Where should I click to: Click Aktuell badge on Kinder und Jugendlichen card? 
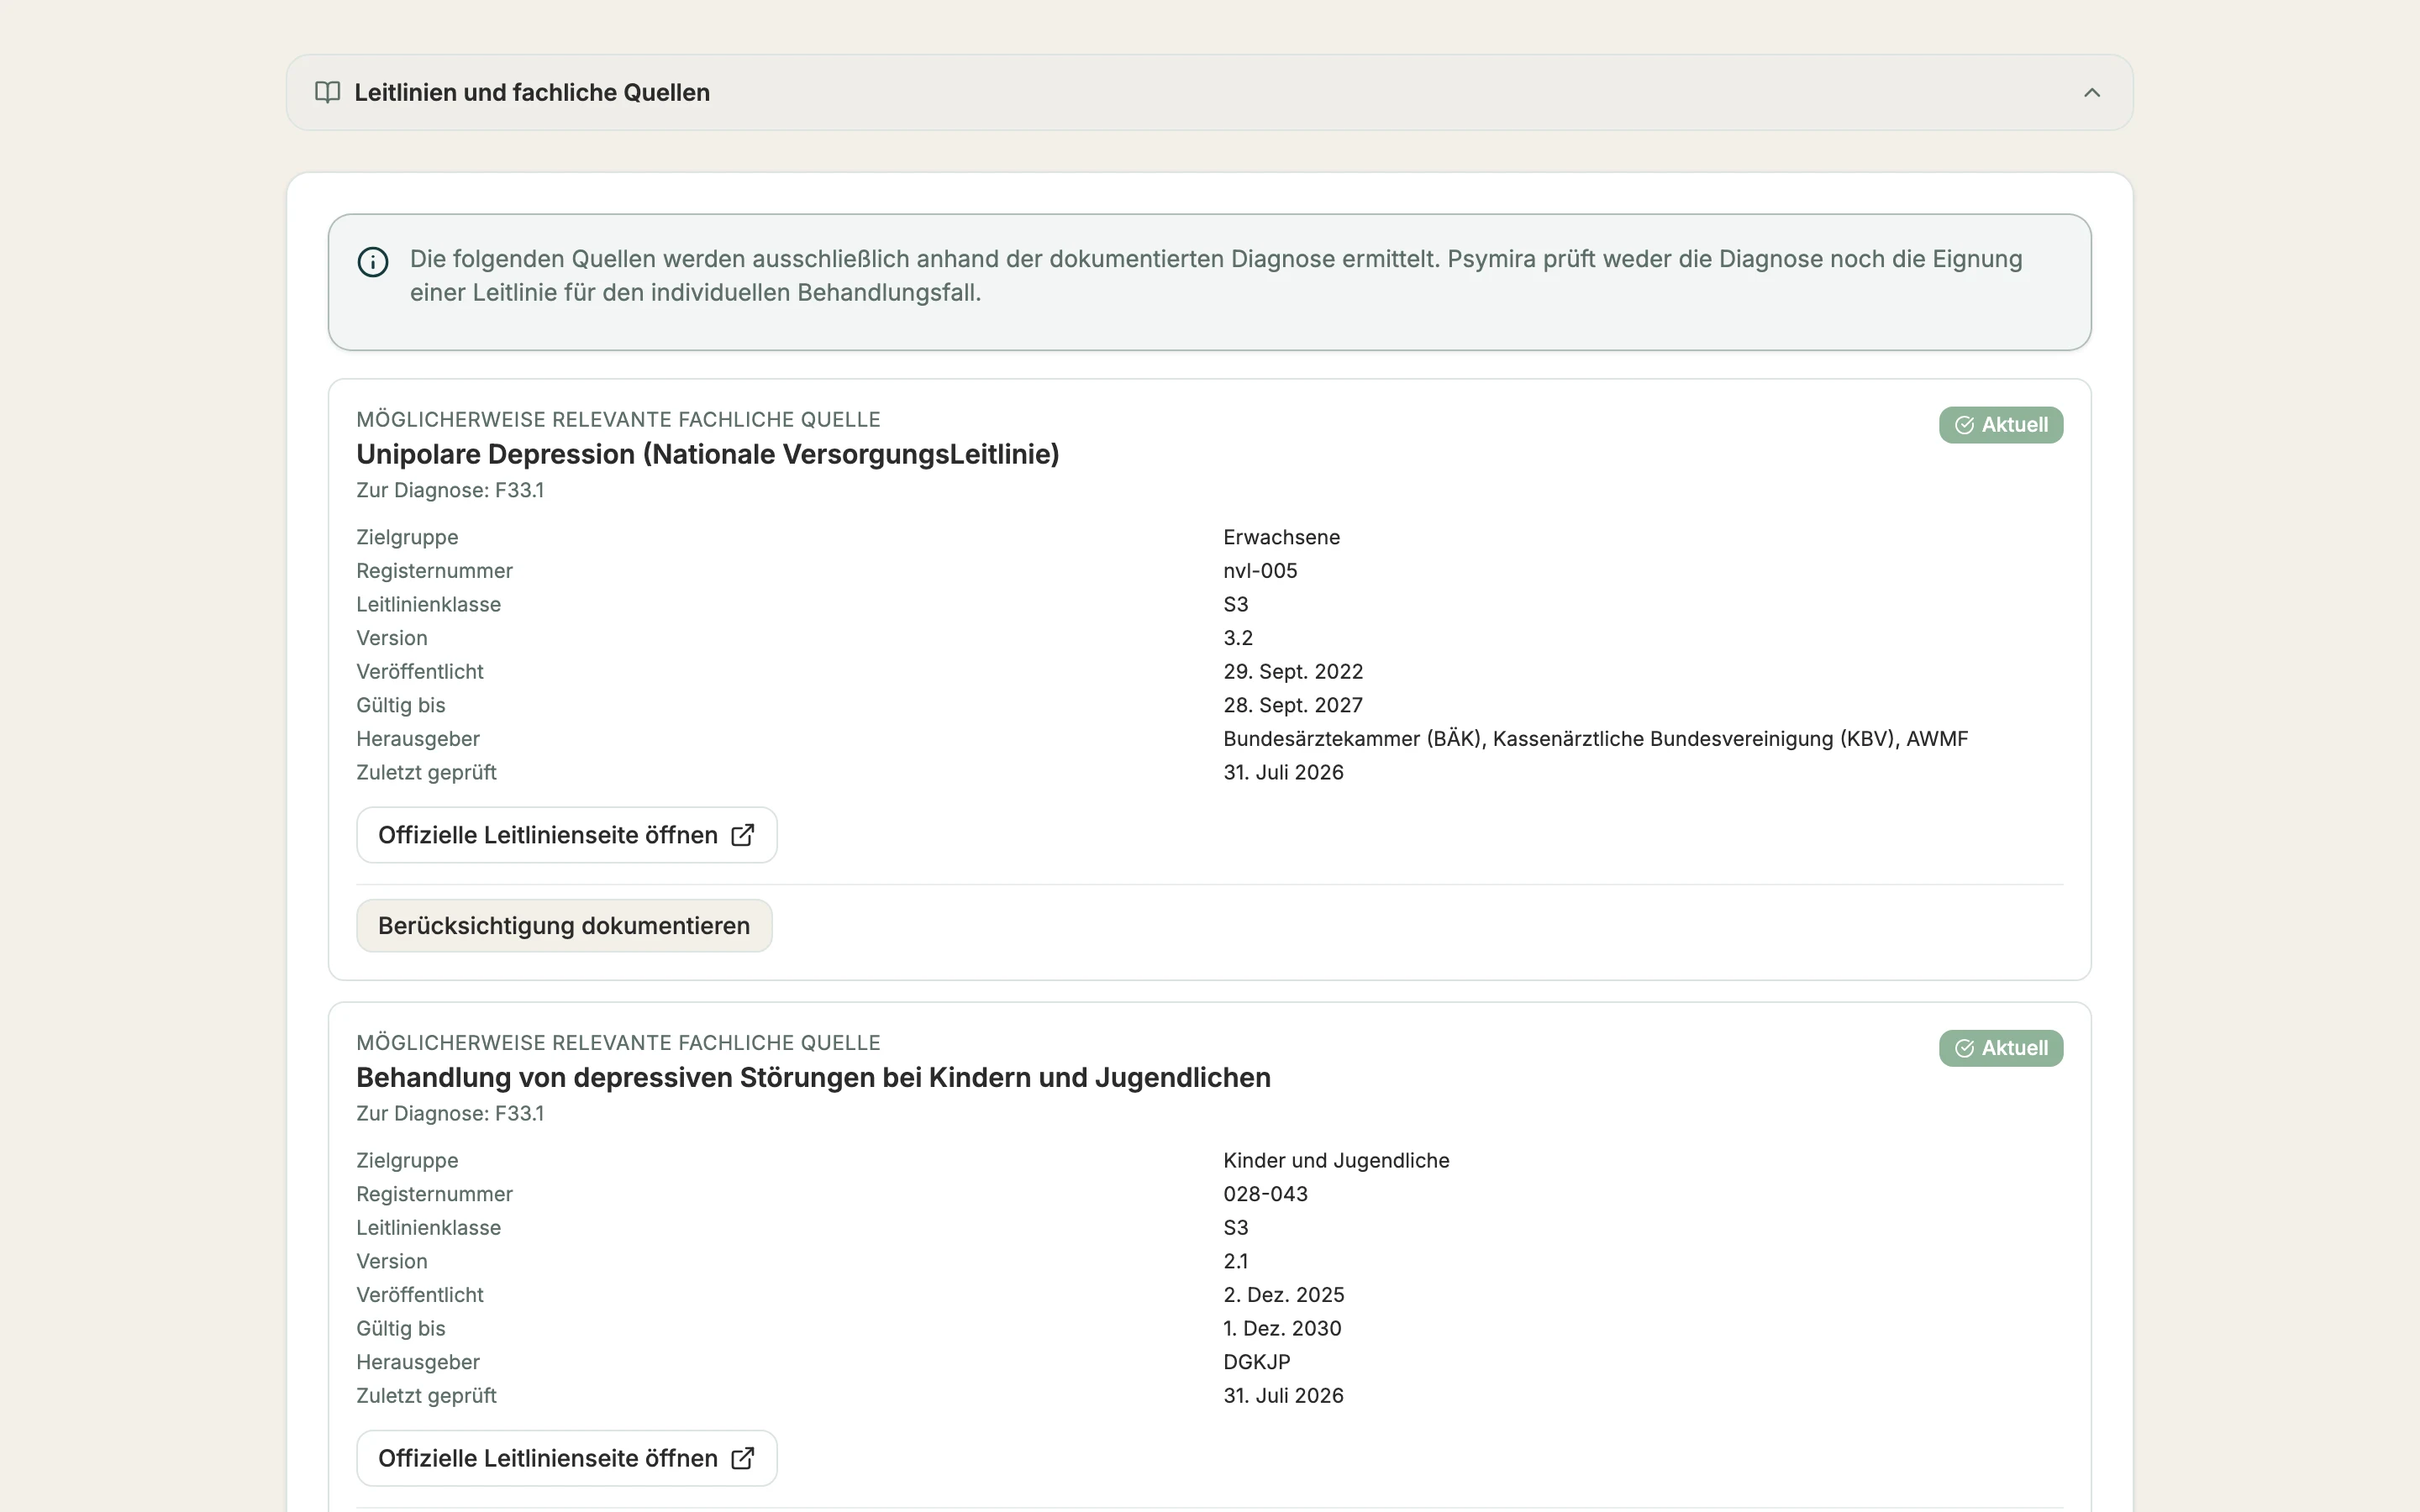point(2000,1048)
